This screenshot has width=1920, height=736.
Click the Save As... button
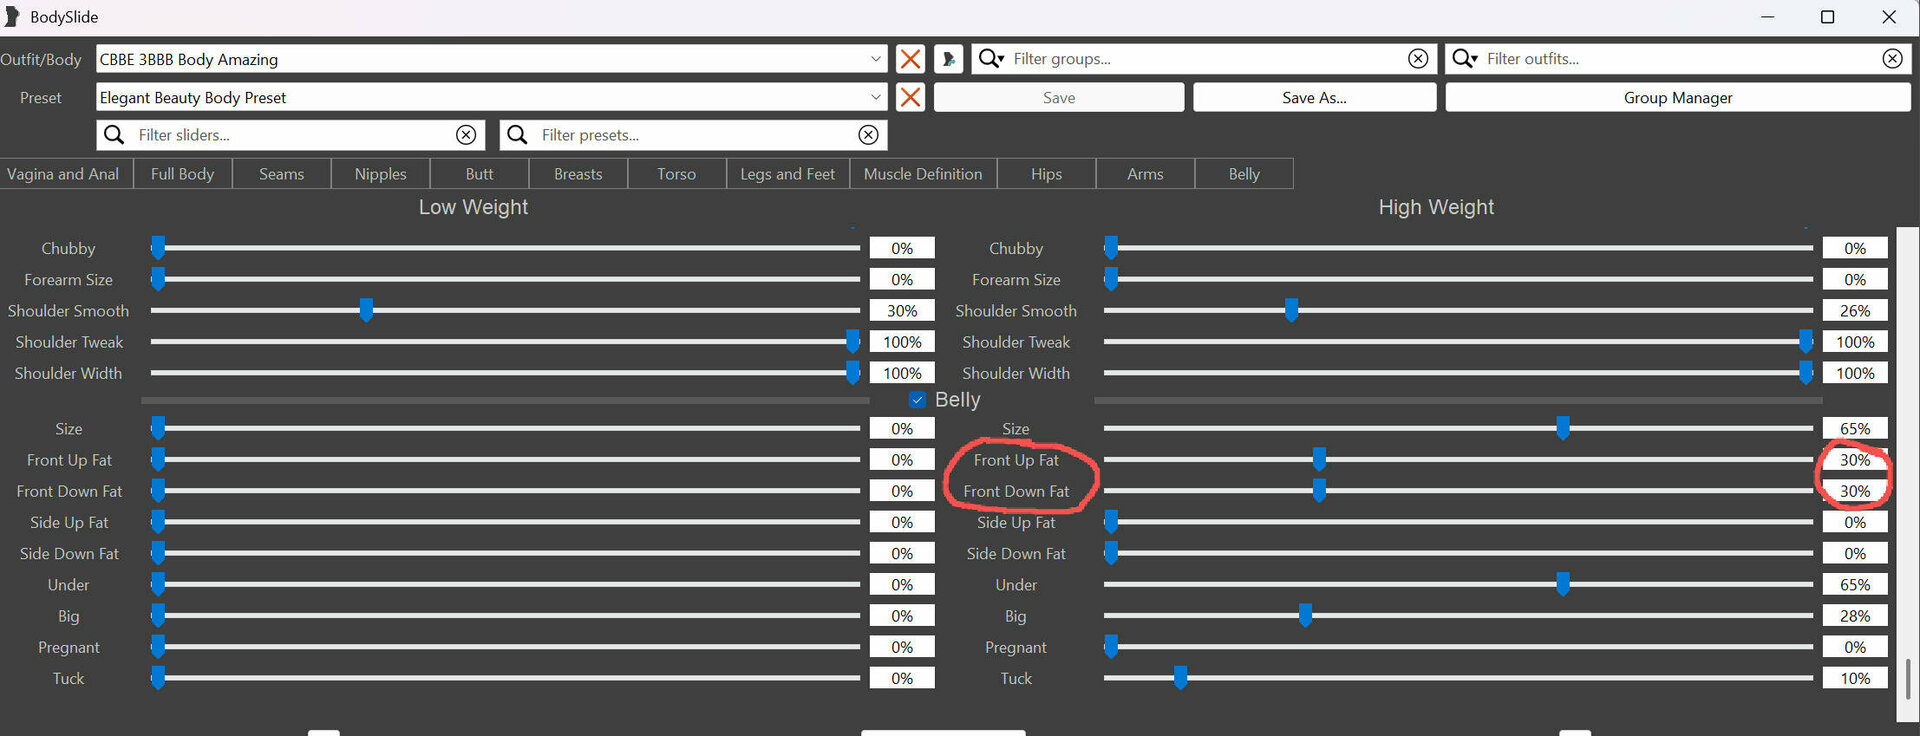click(x=1314, y=97)
